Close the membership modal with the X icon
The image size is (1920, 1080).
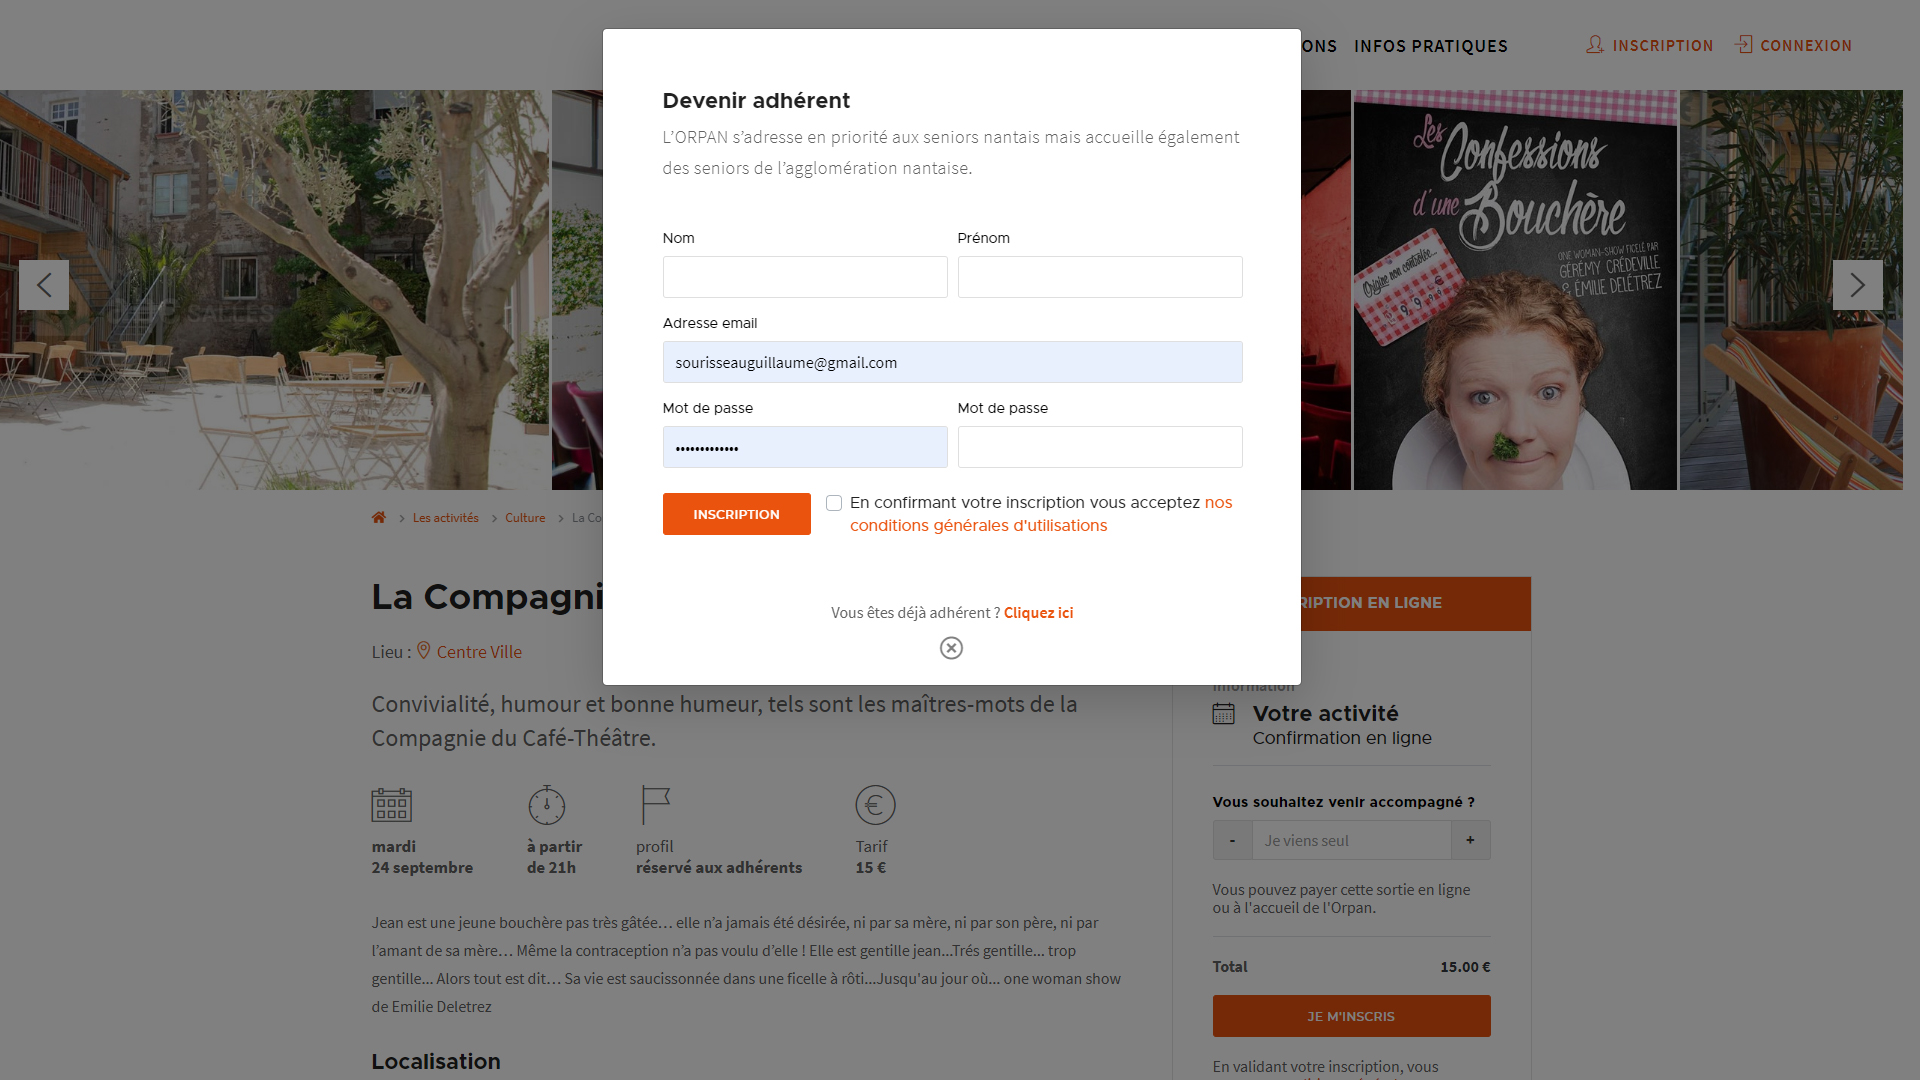pos(951,648)
